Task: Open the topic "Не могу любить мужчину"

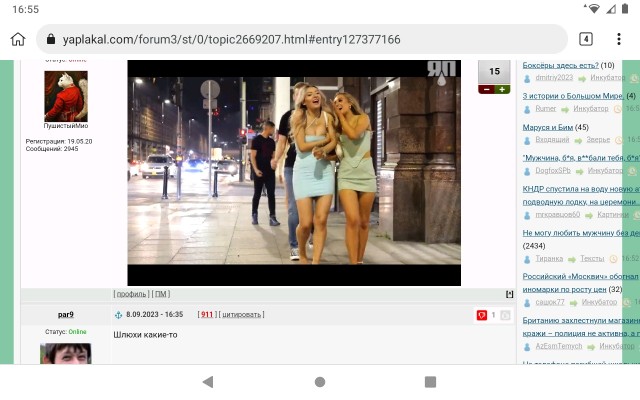Action: pos(581,233)
